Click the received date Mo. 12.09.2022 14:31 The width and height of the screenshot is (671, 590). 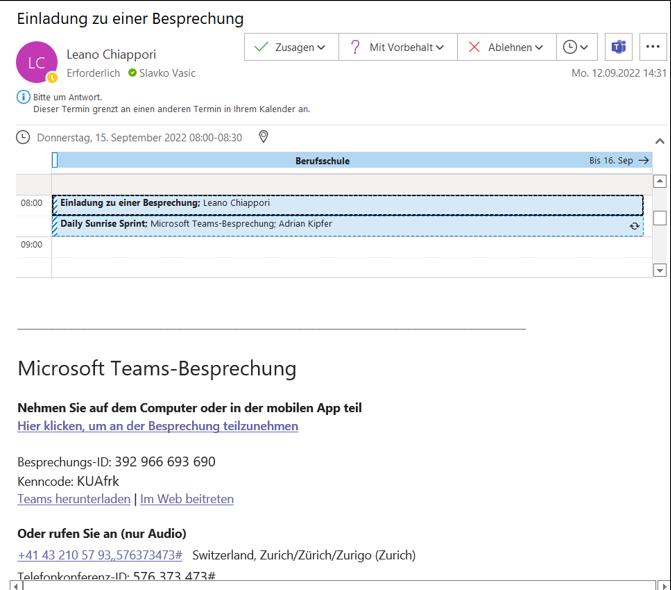click(x=619, y=73)
